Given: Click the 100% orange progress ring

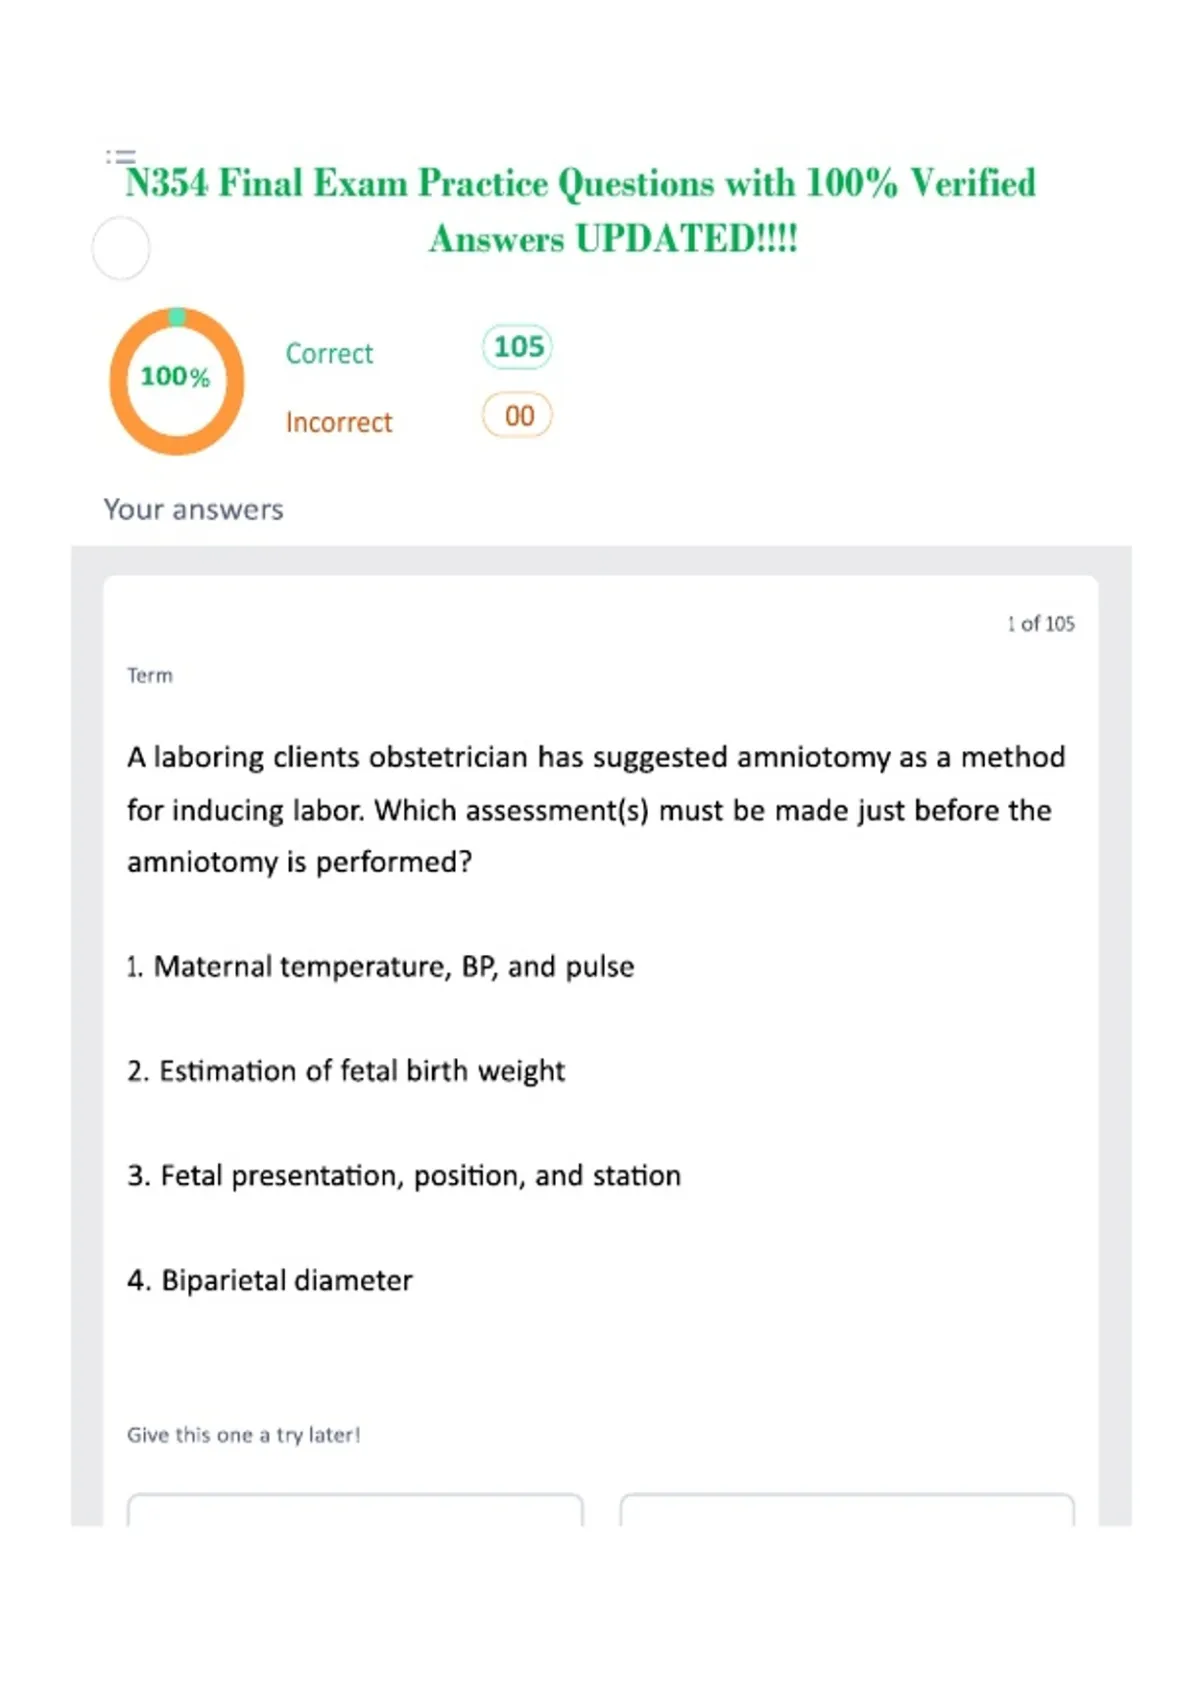Looking at the screenshot, I should pos(177,381).
